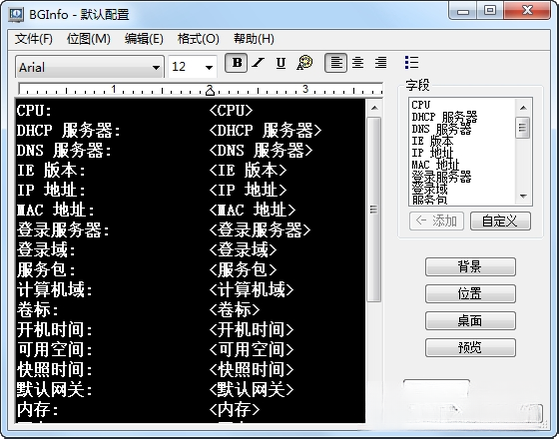Click the 背景 button
This screenshot has height=439, width=559.
470,267
